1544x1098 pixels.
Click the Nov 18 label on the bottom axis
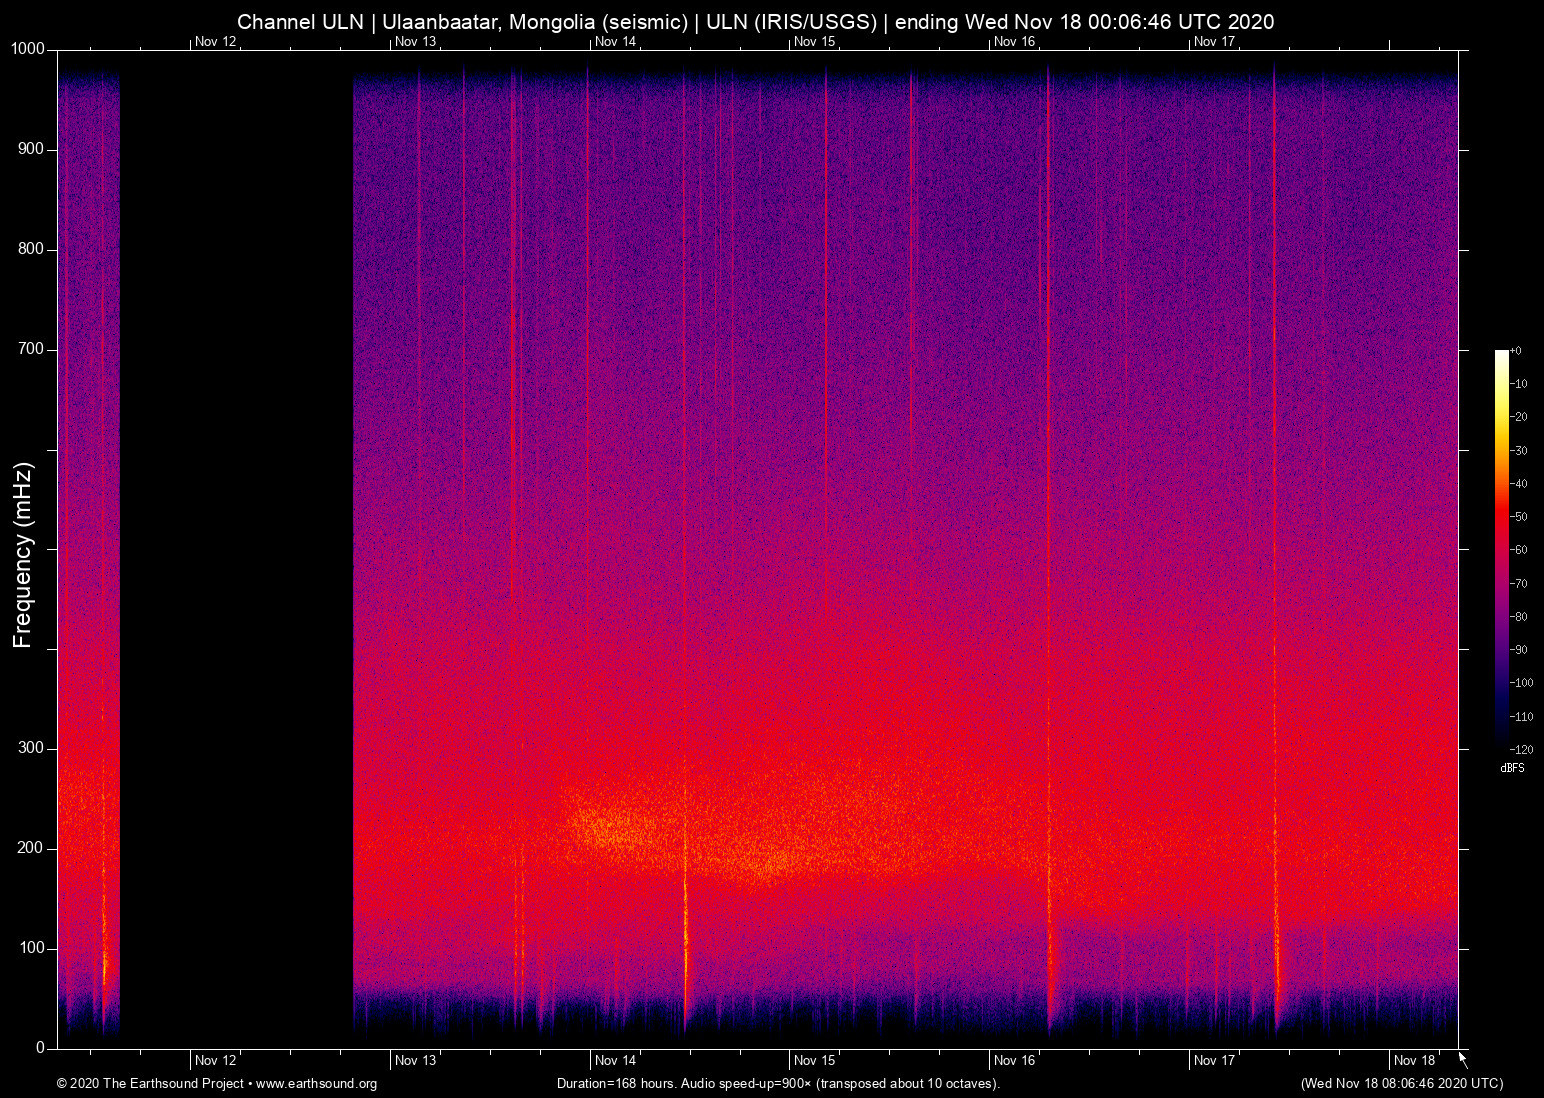tap(1414, 1060)
